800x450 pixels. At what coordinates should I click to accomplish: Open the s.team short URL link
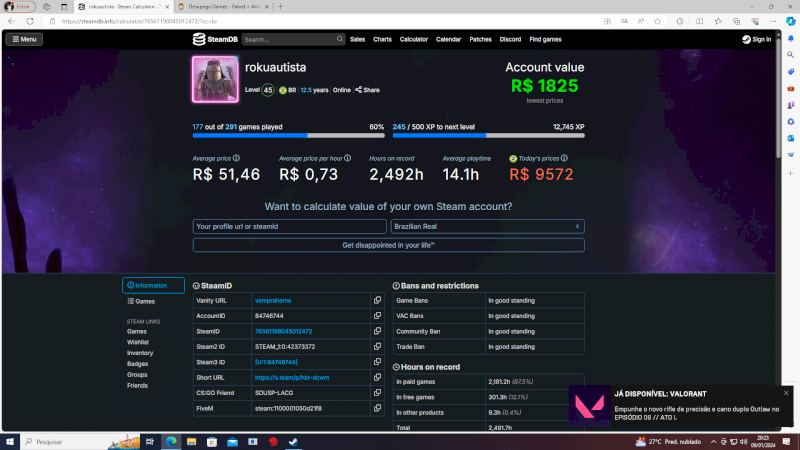pyautogui.click(x=292, y=378)
